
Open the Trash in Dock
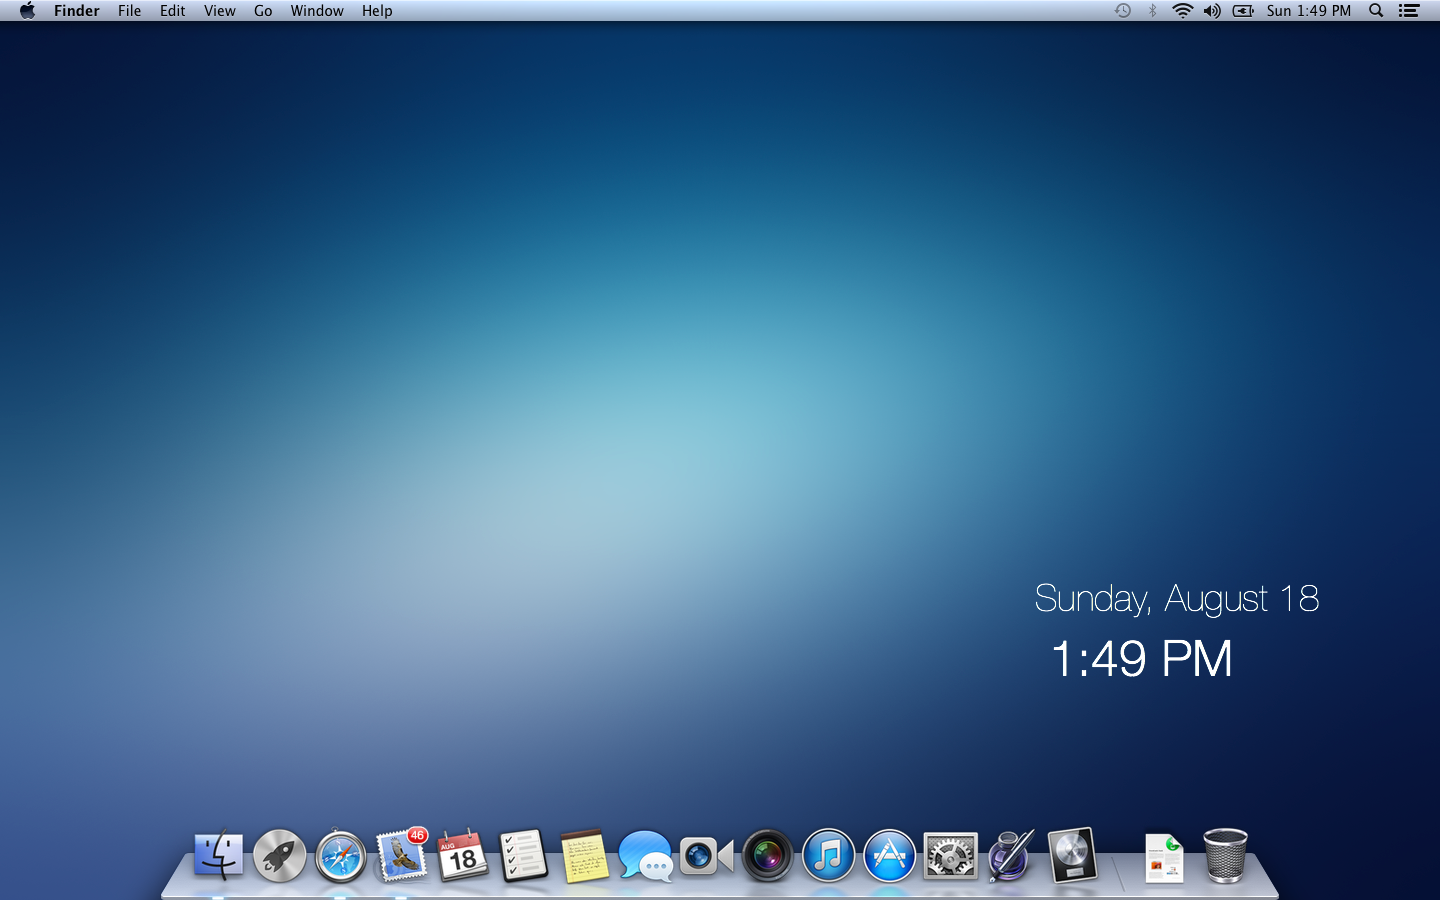1225,856
